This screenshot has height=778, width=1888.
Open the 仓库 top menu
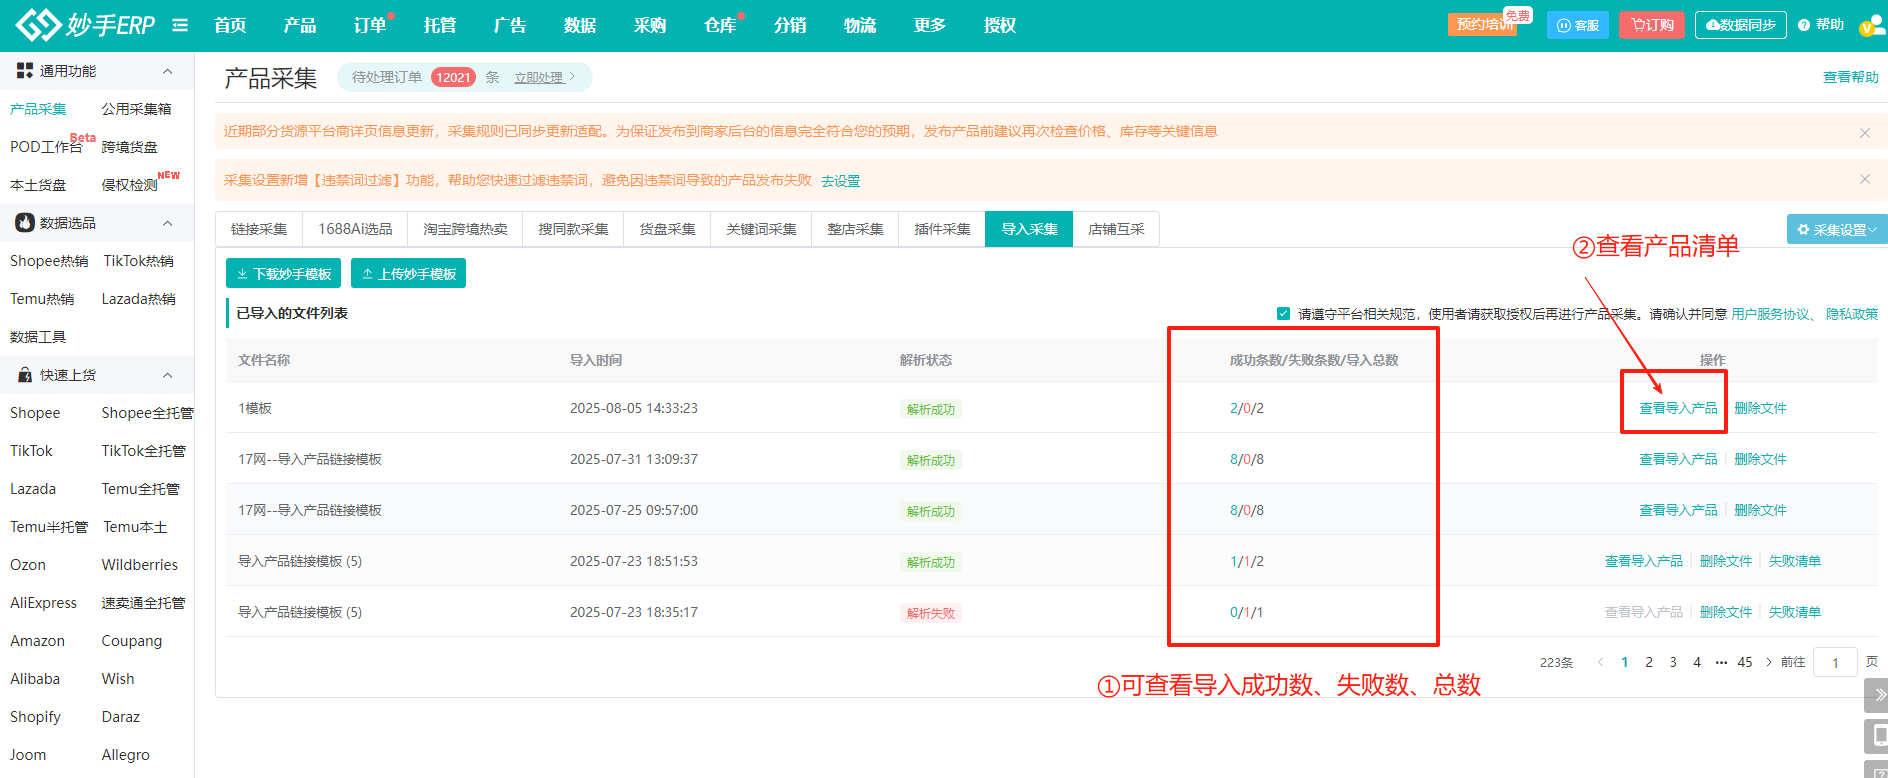coord(720,25)
